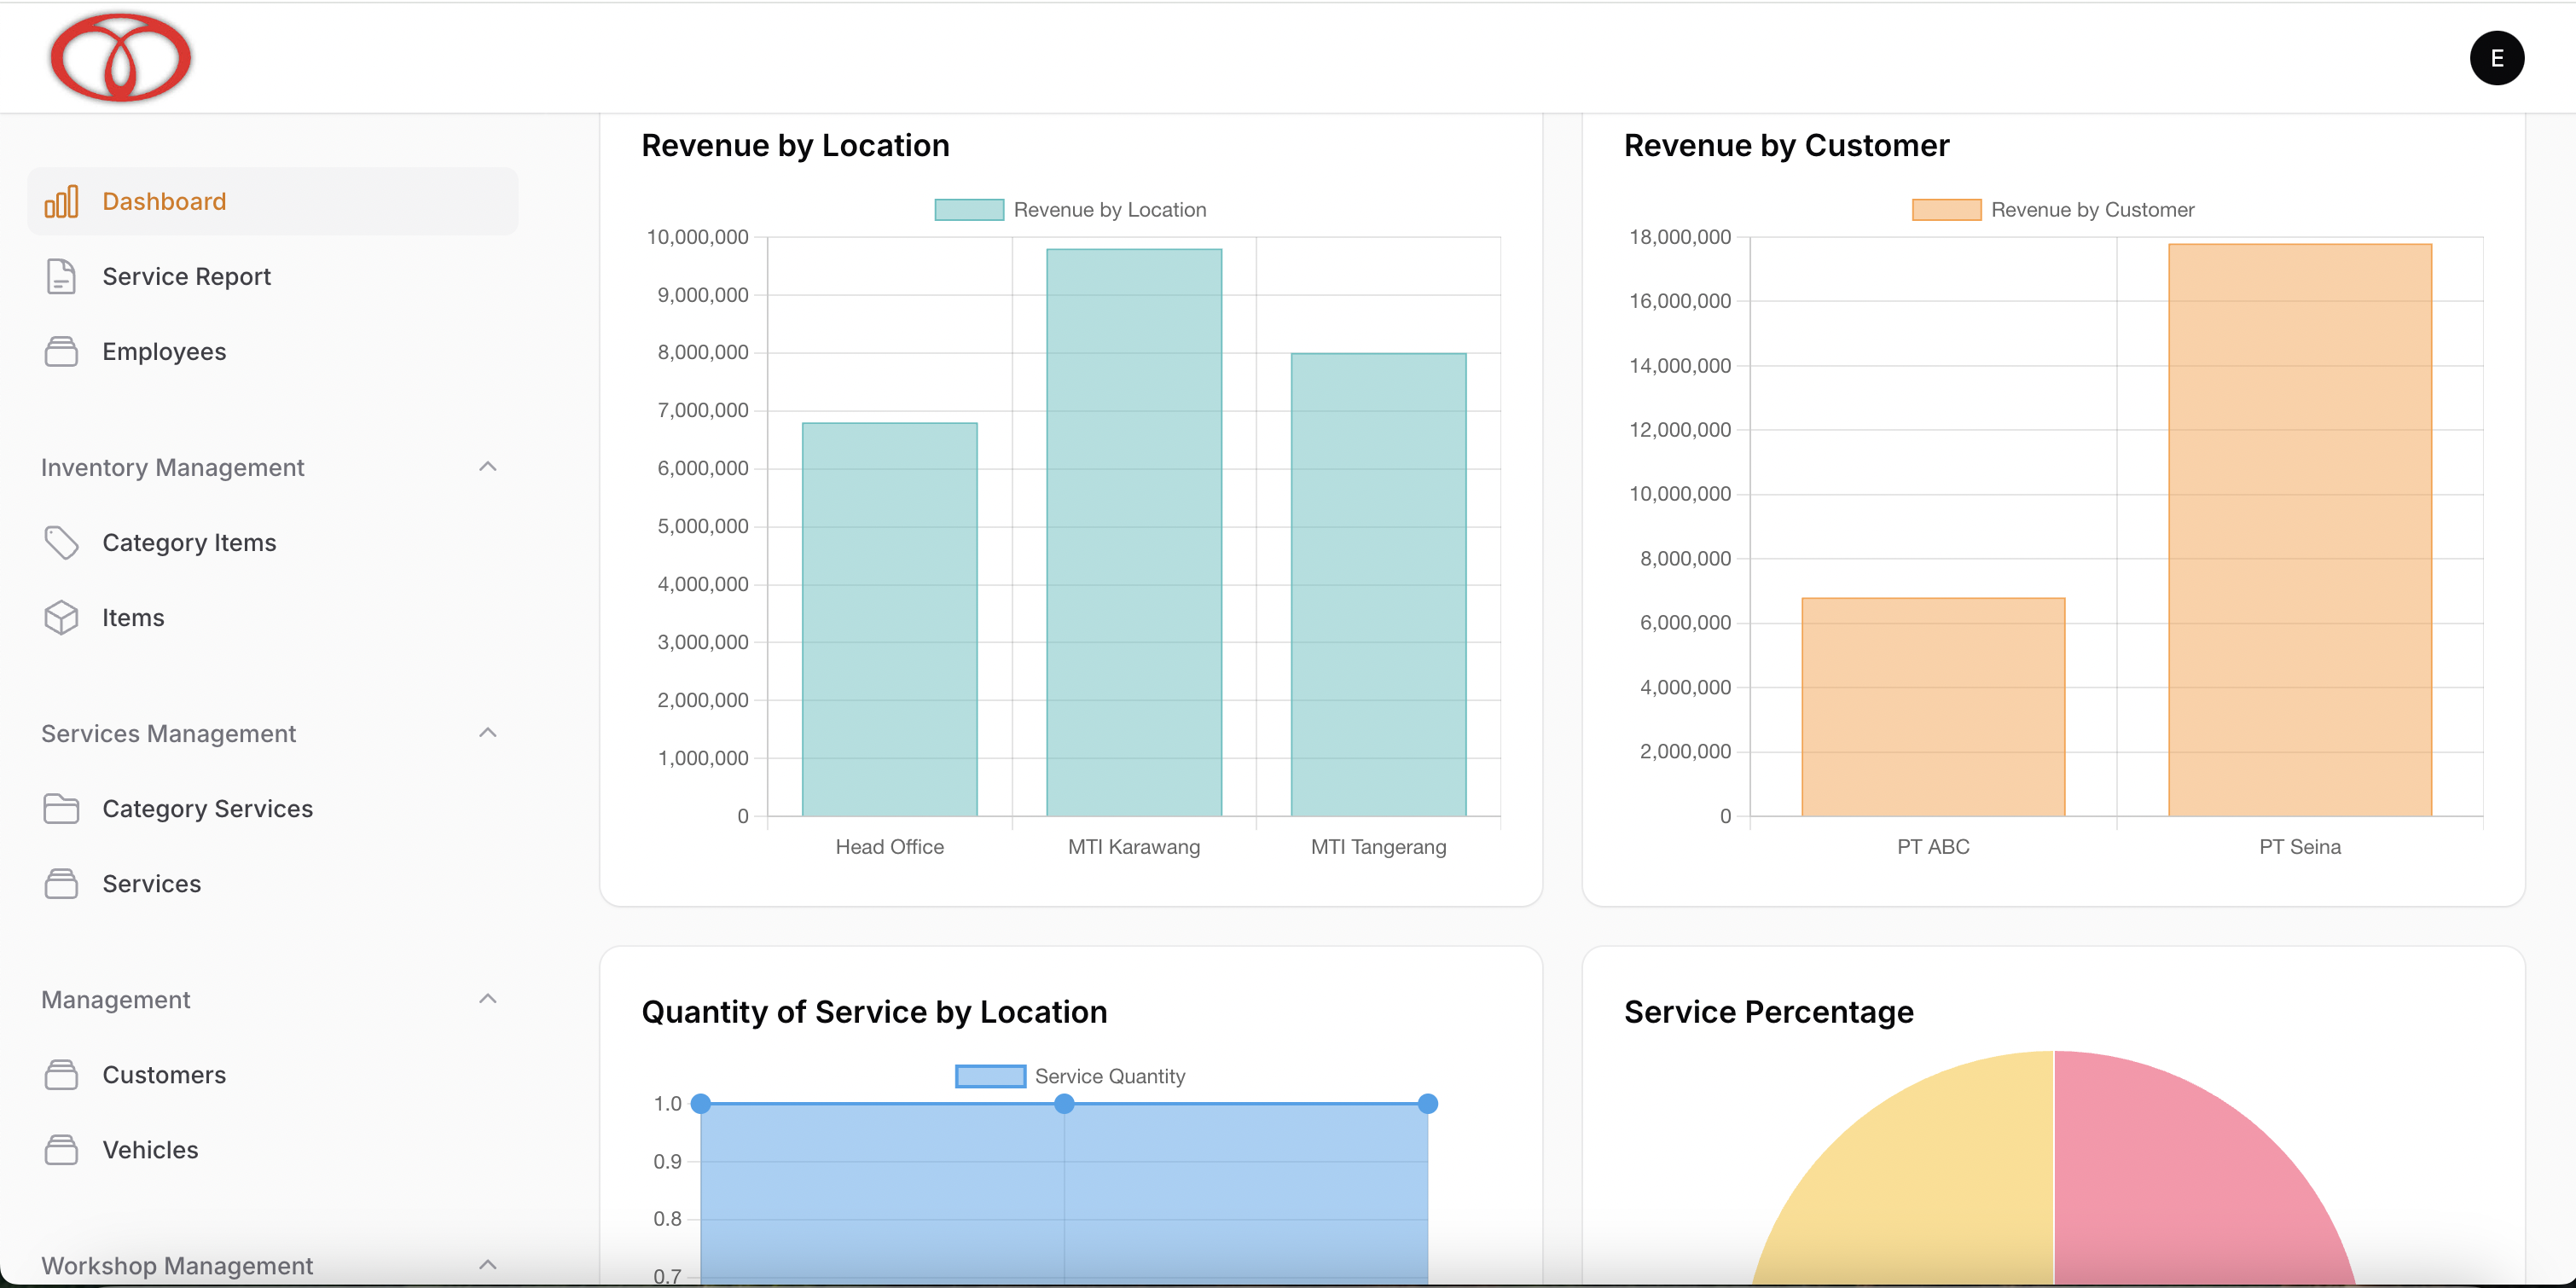Click Revenue by Customer legend label

(x=2092, y=209)
